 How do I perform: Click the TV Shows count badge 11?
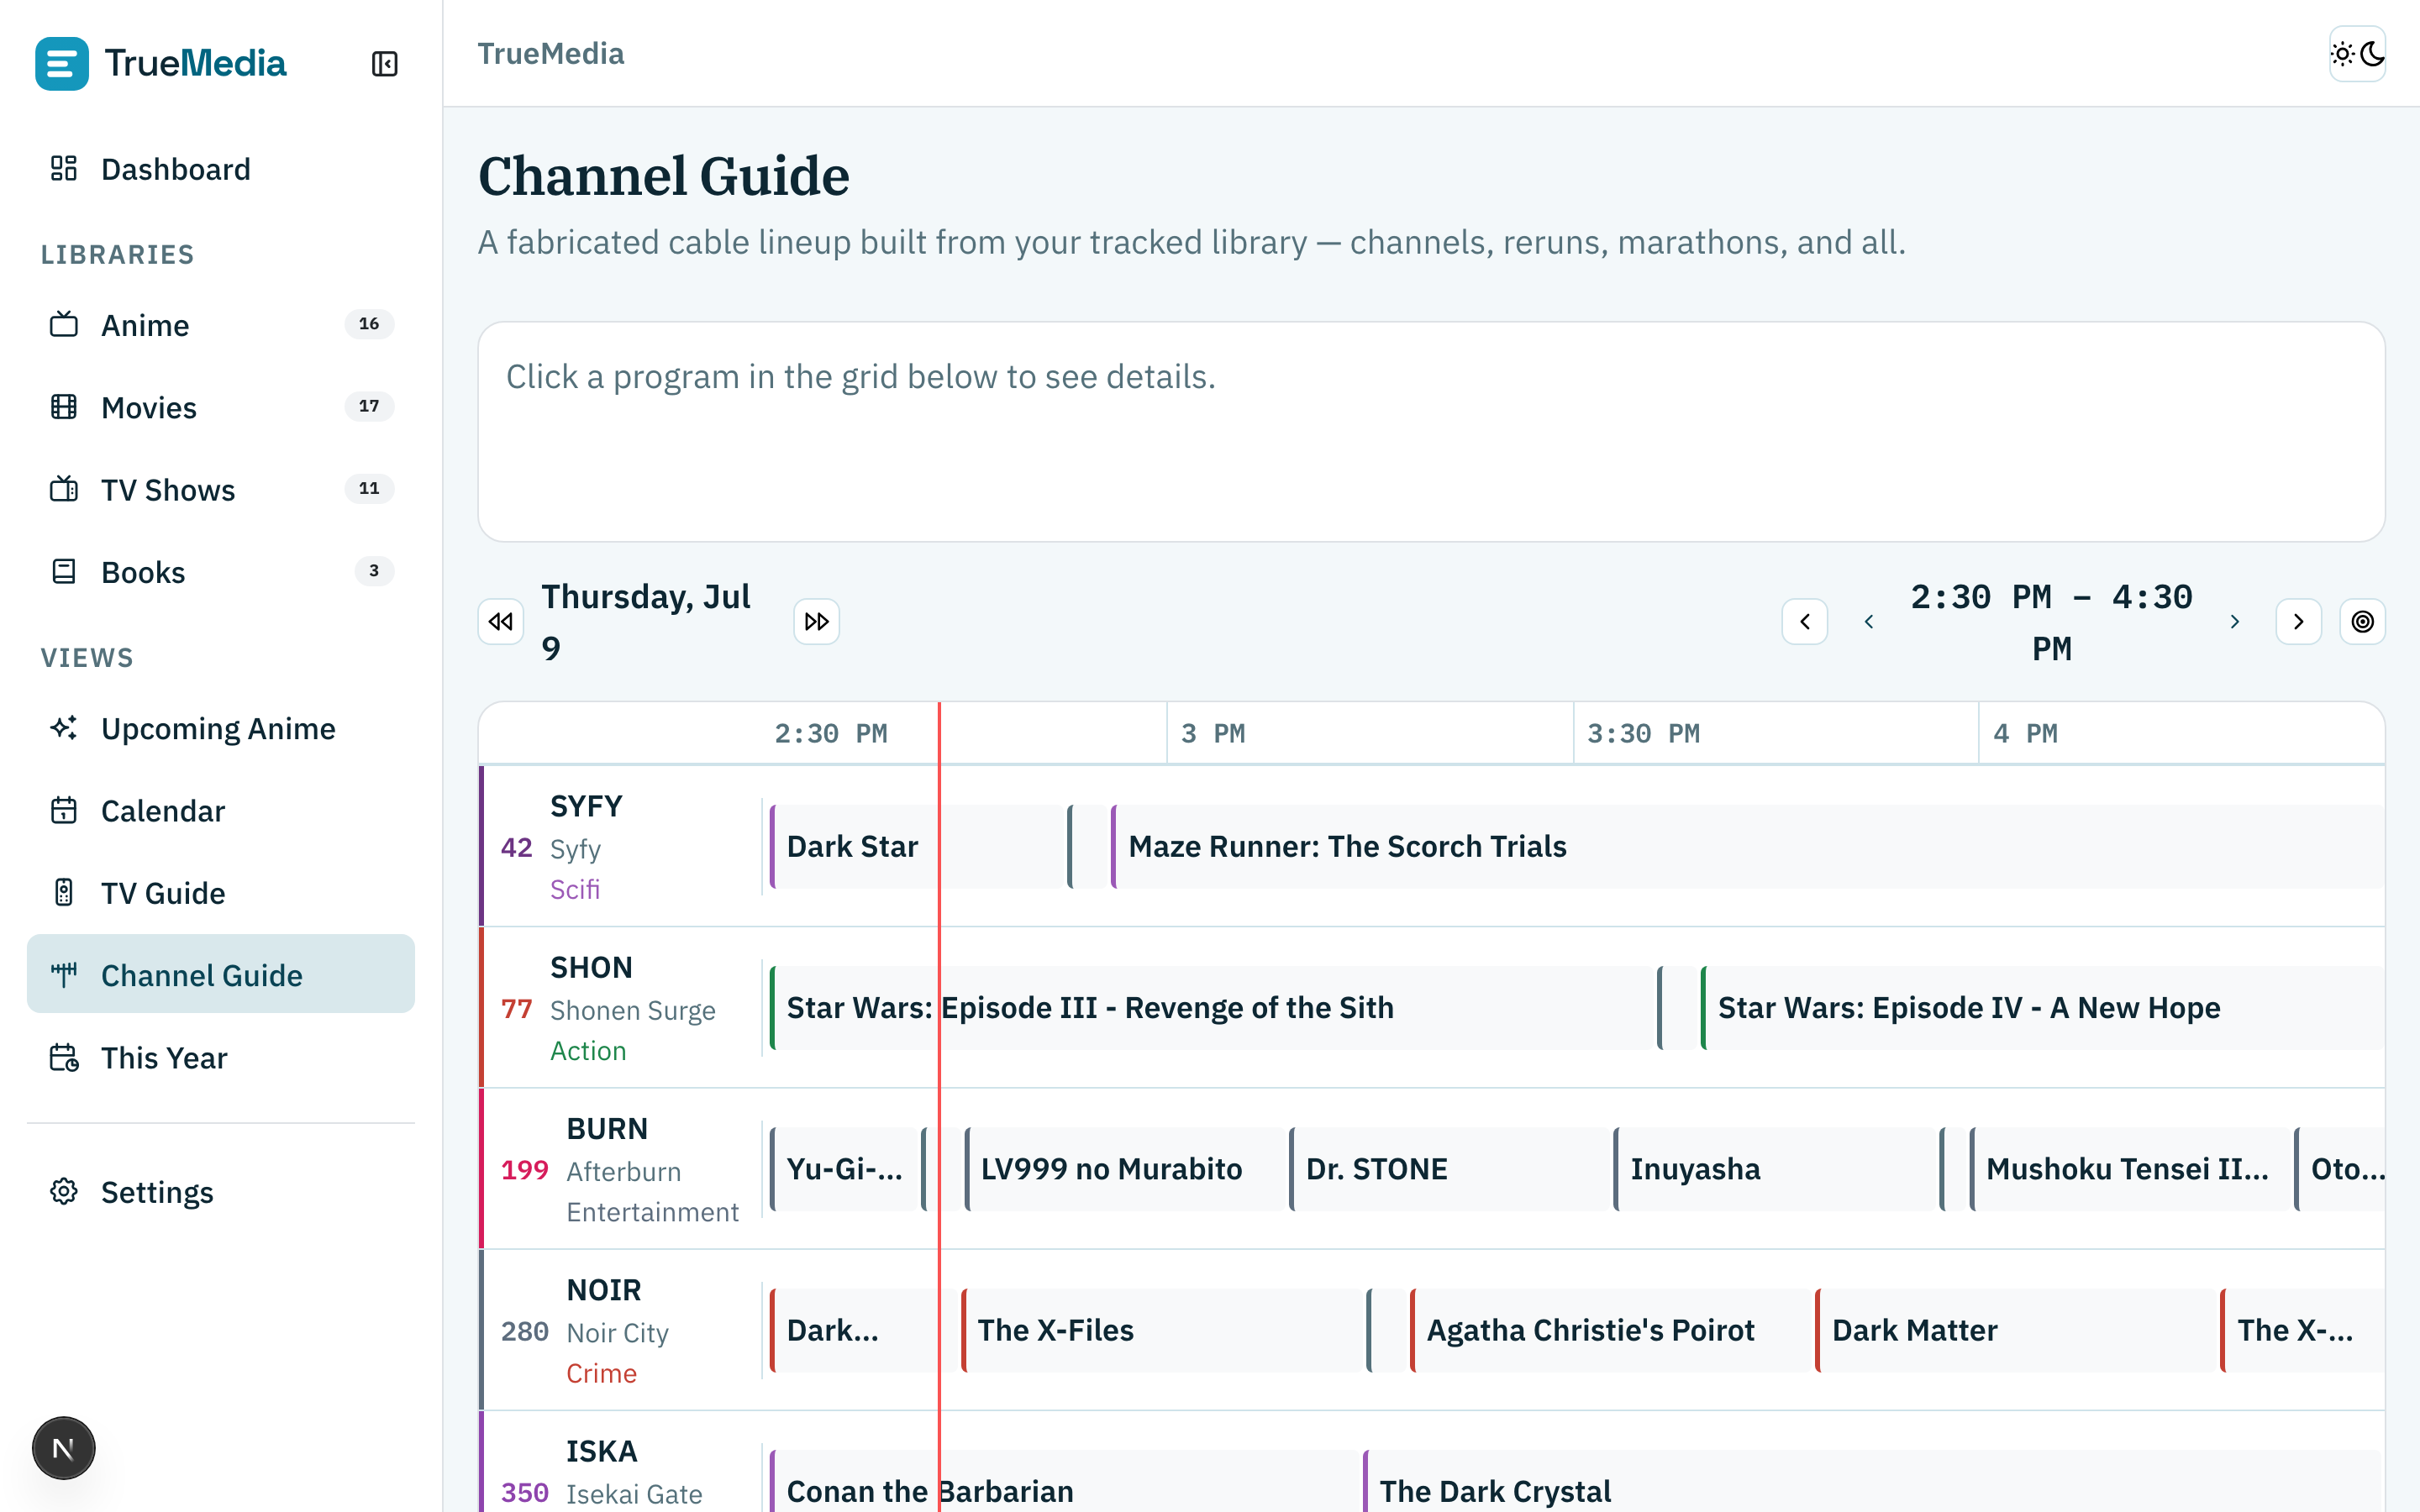[369, 489]
